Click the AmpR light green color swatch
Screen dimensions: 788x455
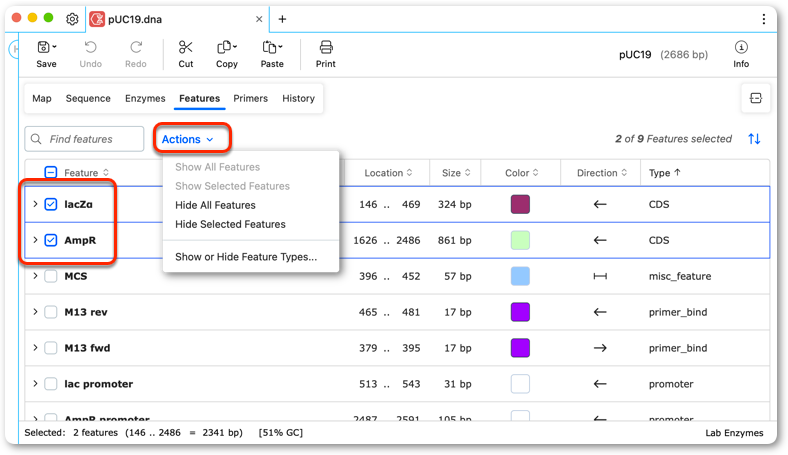[520, 240]
